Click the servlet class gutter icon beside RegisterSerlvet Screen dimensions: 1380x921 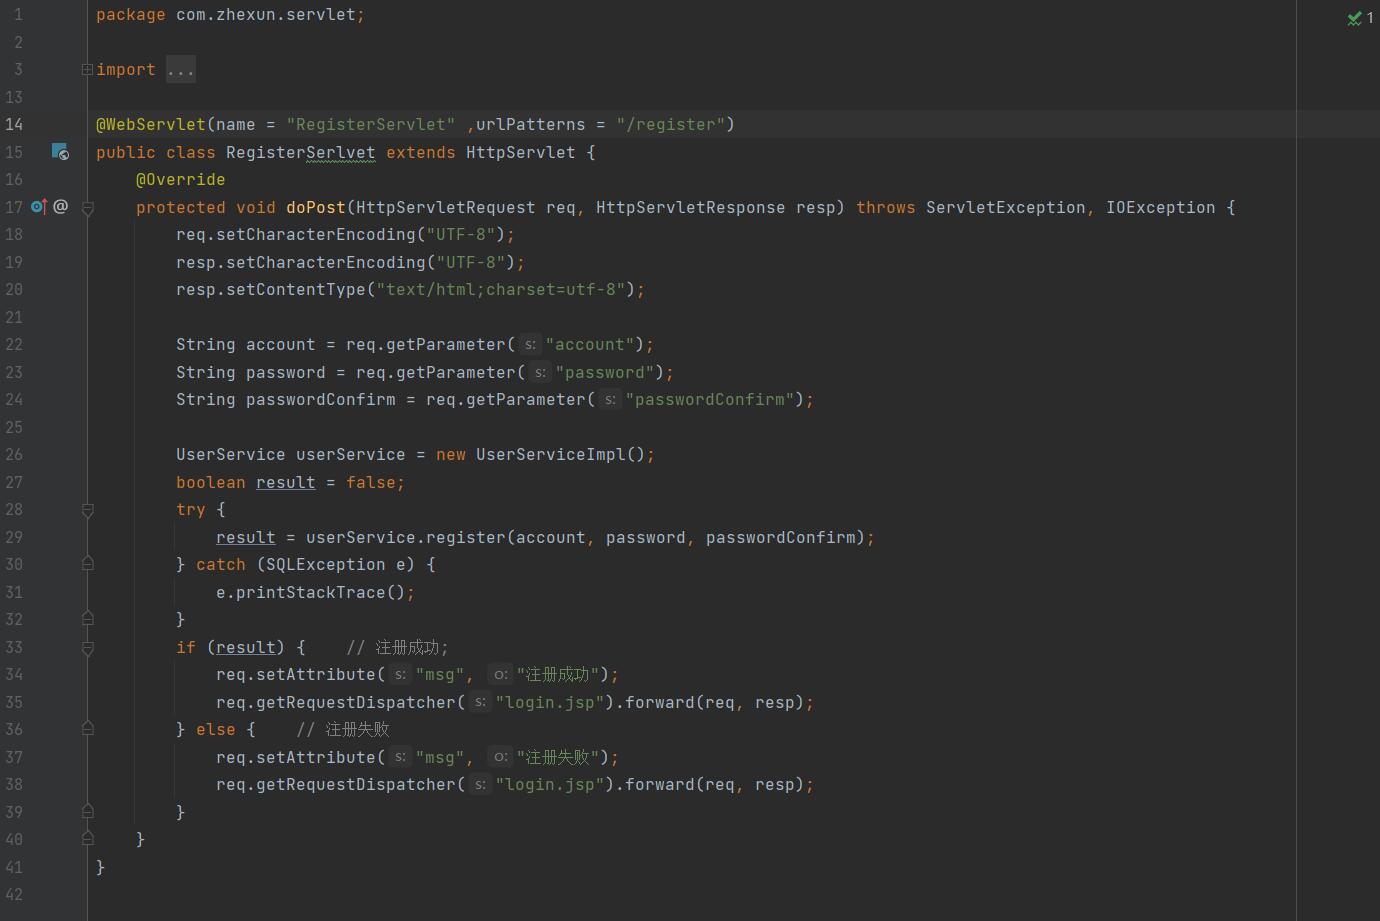(60, 152)
